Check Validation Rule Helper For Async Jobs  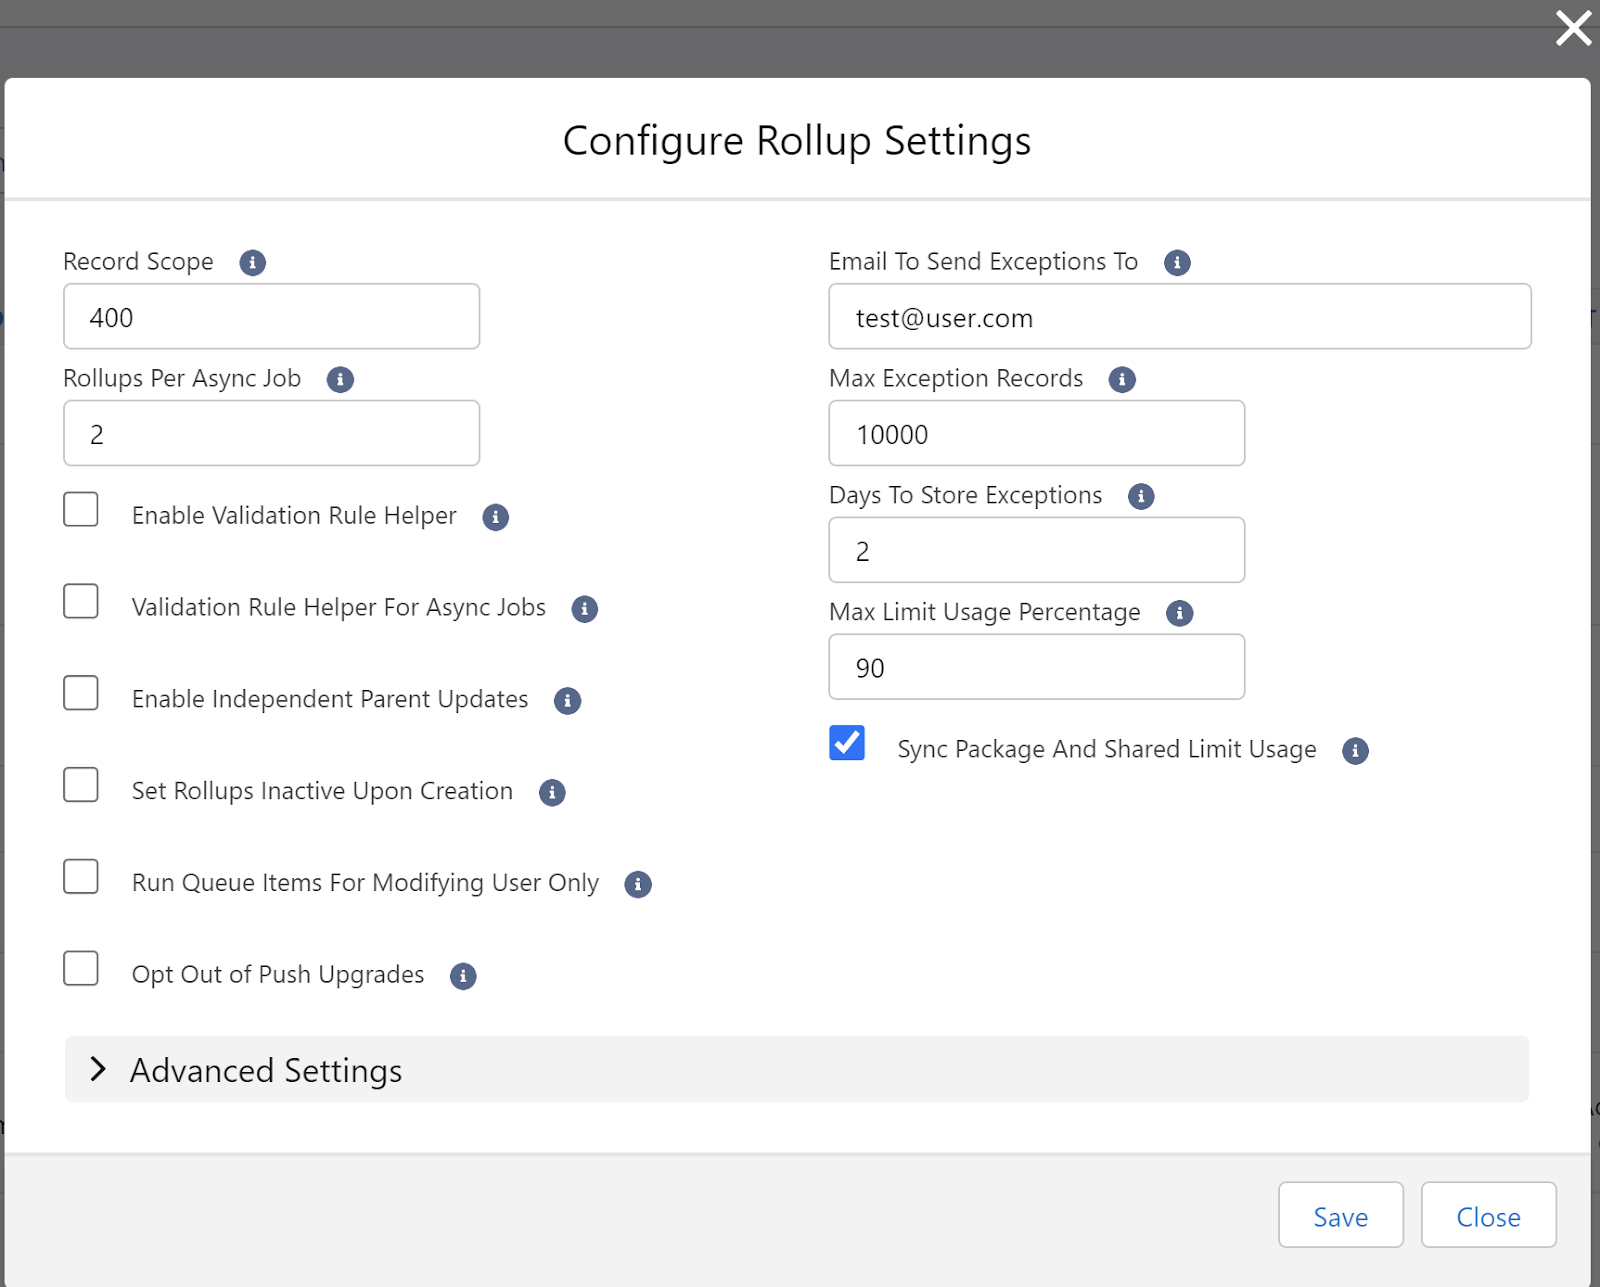coord(81,602)
